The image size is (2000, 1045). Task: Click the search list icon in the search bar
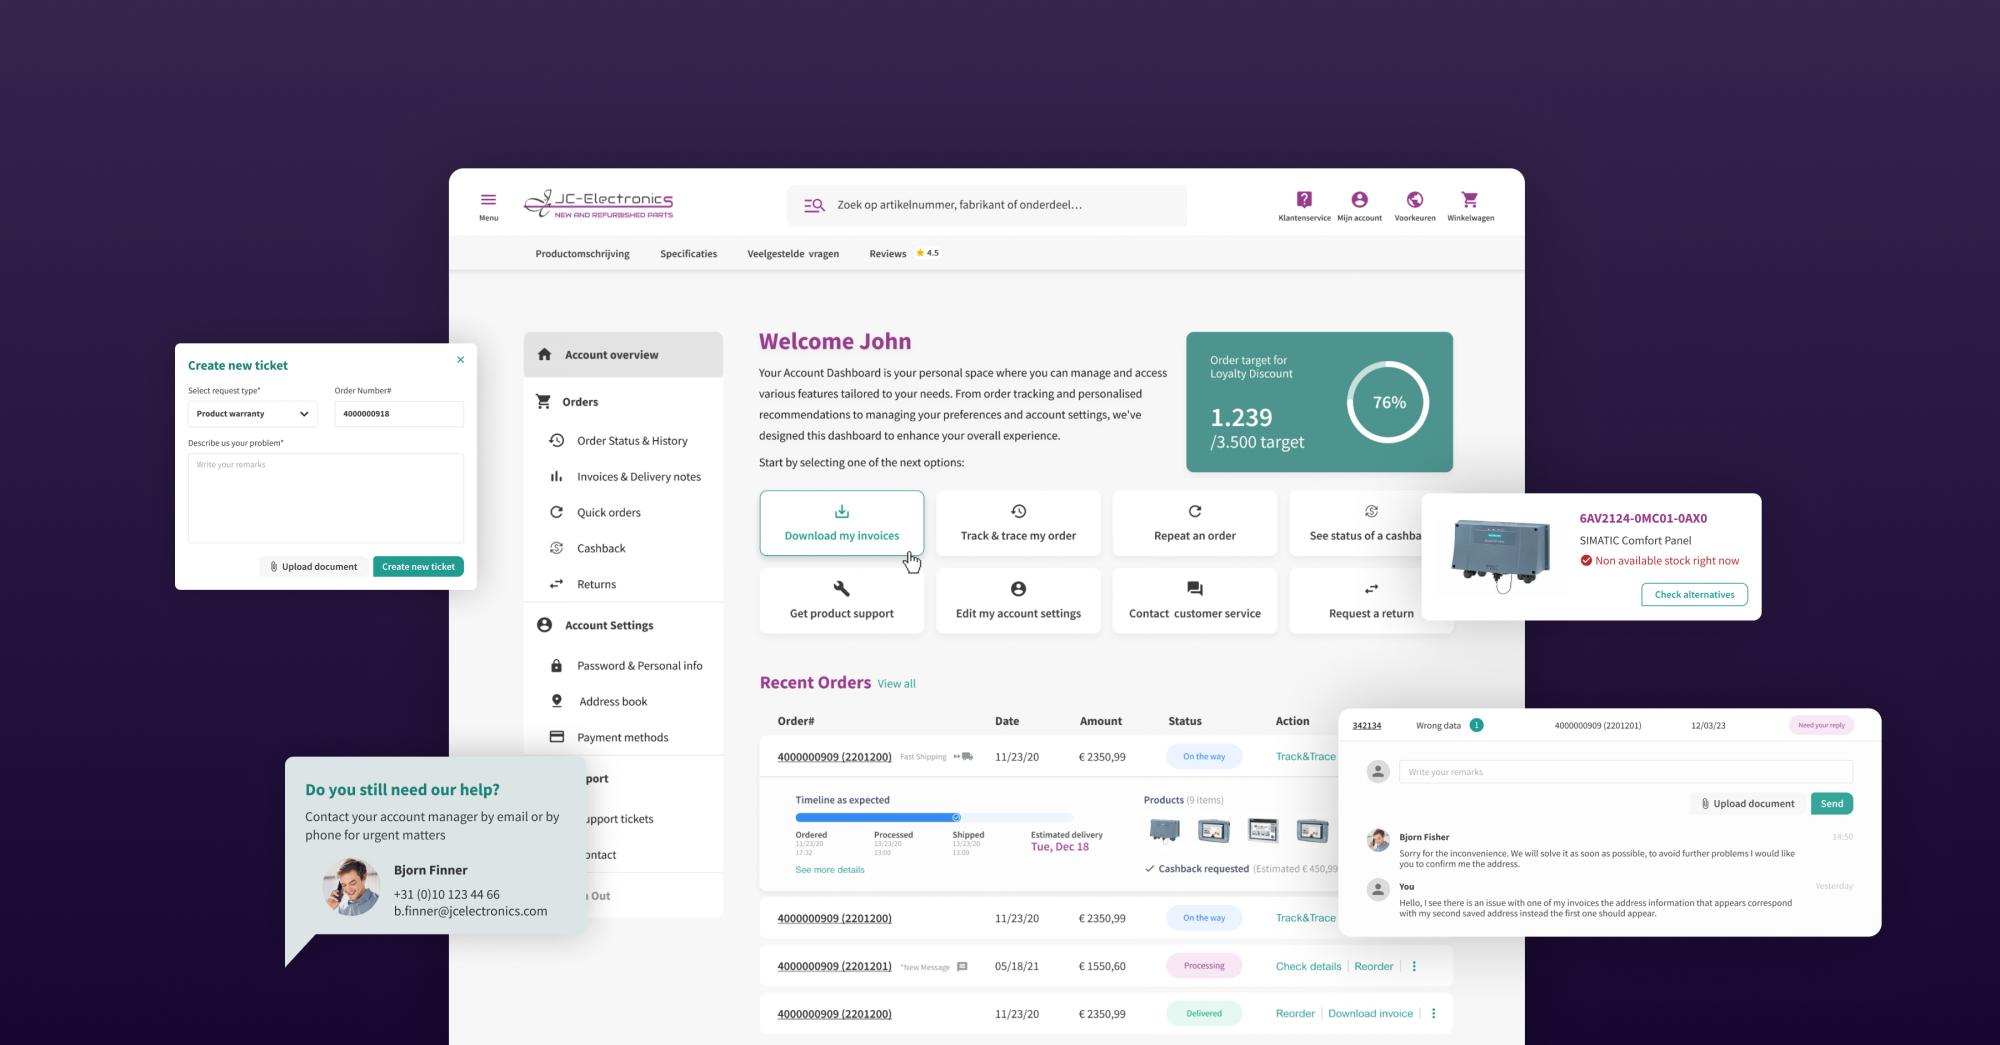[814, 205]
